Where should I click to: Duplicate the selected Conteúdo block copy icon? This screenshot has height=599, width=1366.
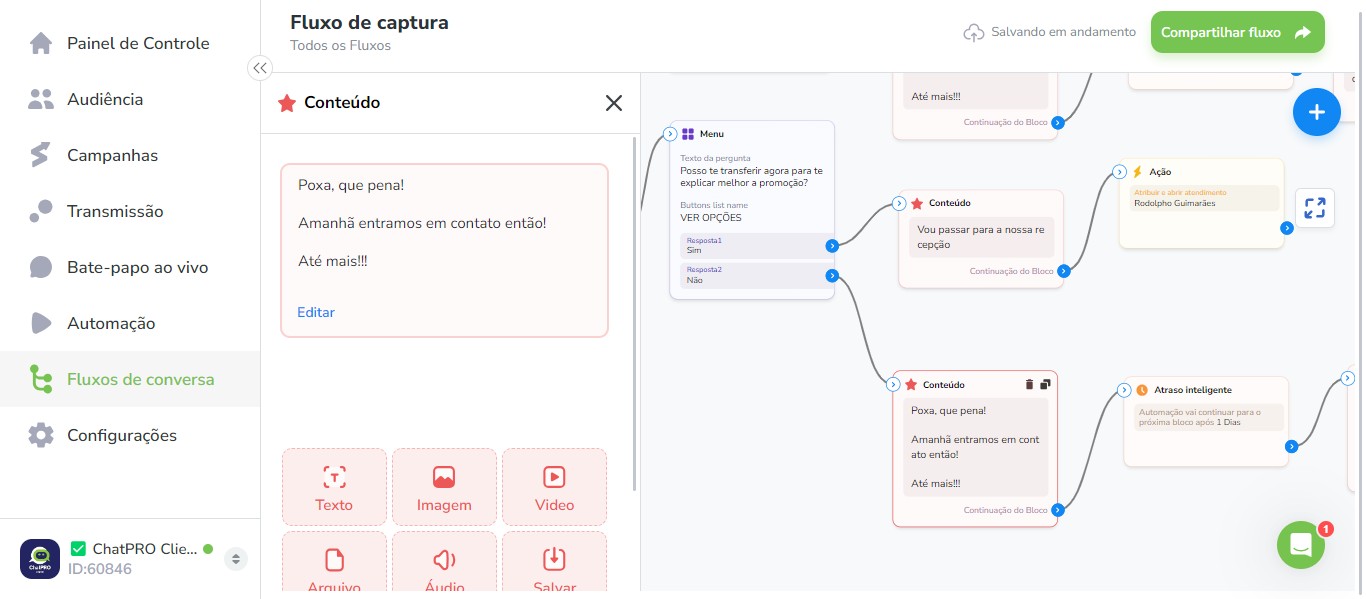(x=1045, y=384)
